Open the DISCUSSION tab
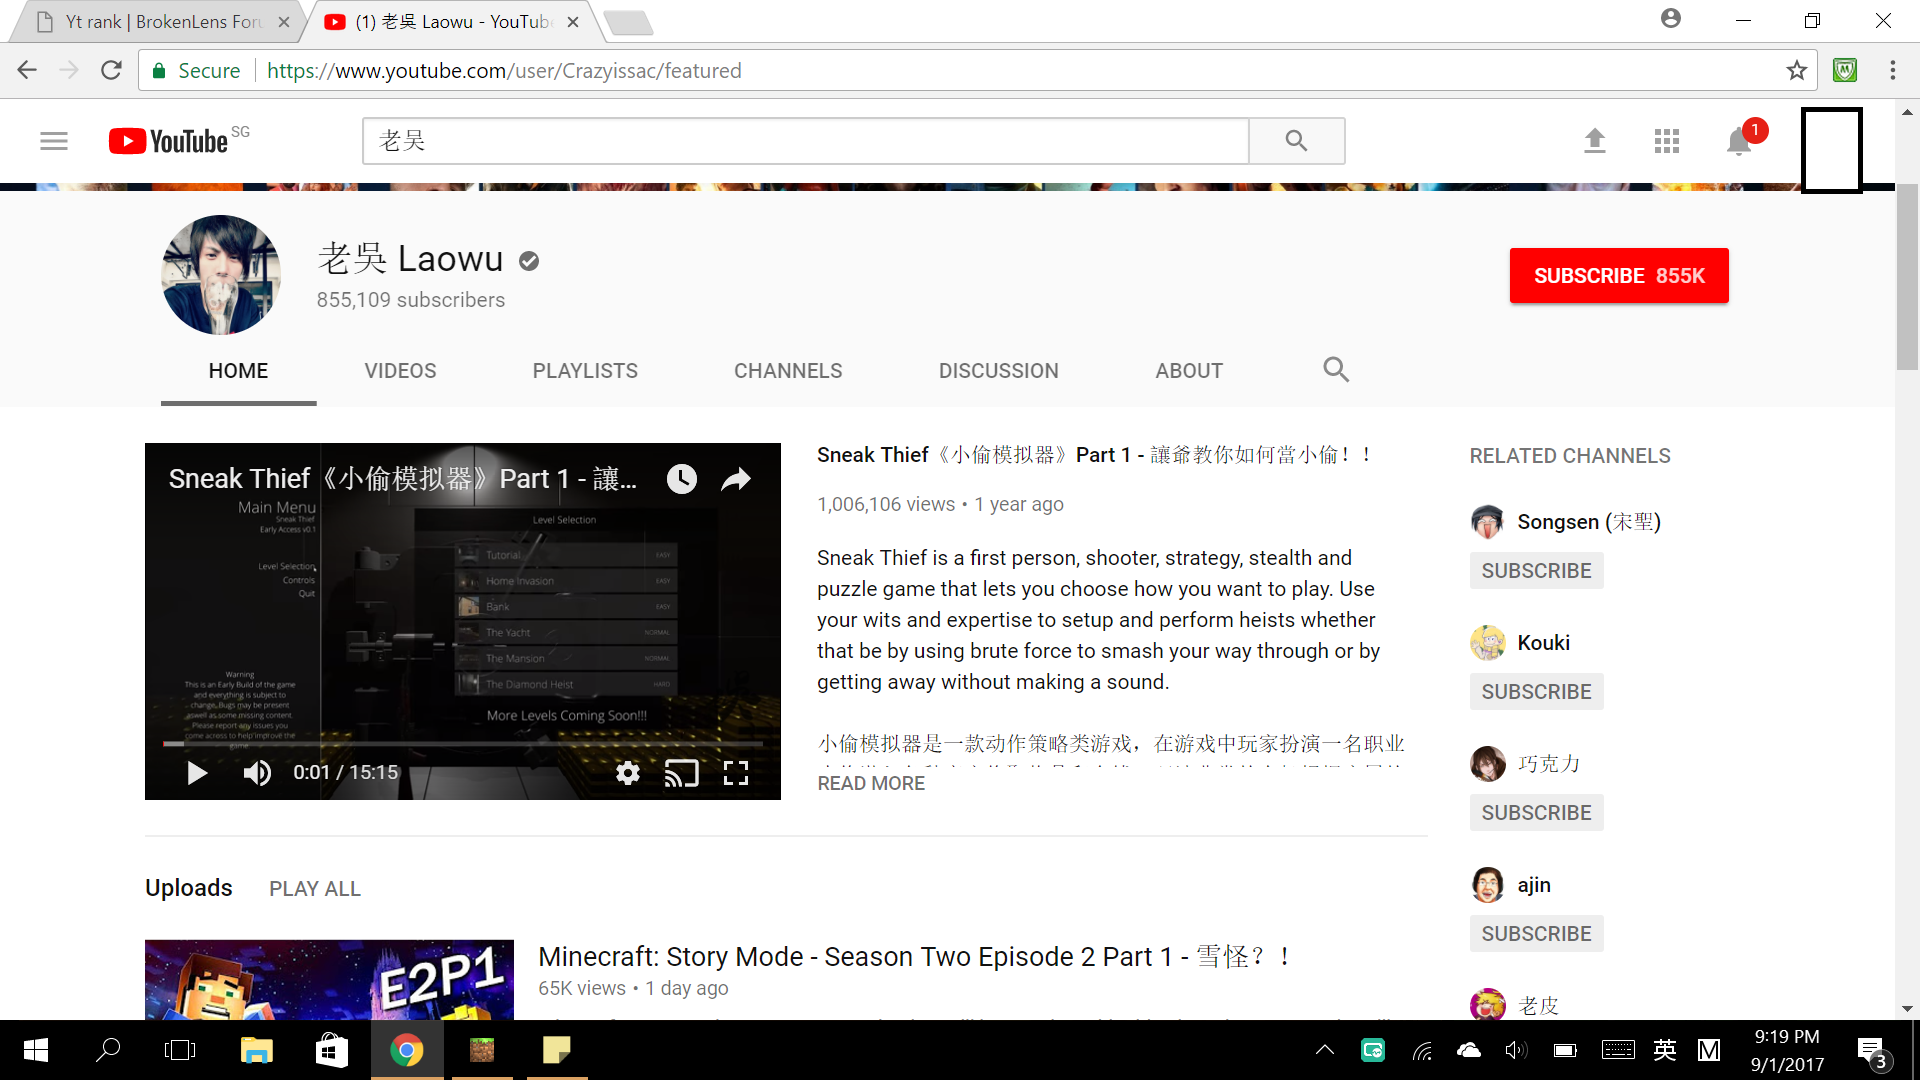The width and height of the screenshot is (1920, 1080). click(x=998, y=371)
